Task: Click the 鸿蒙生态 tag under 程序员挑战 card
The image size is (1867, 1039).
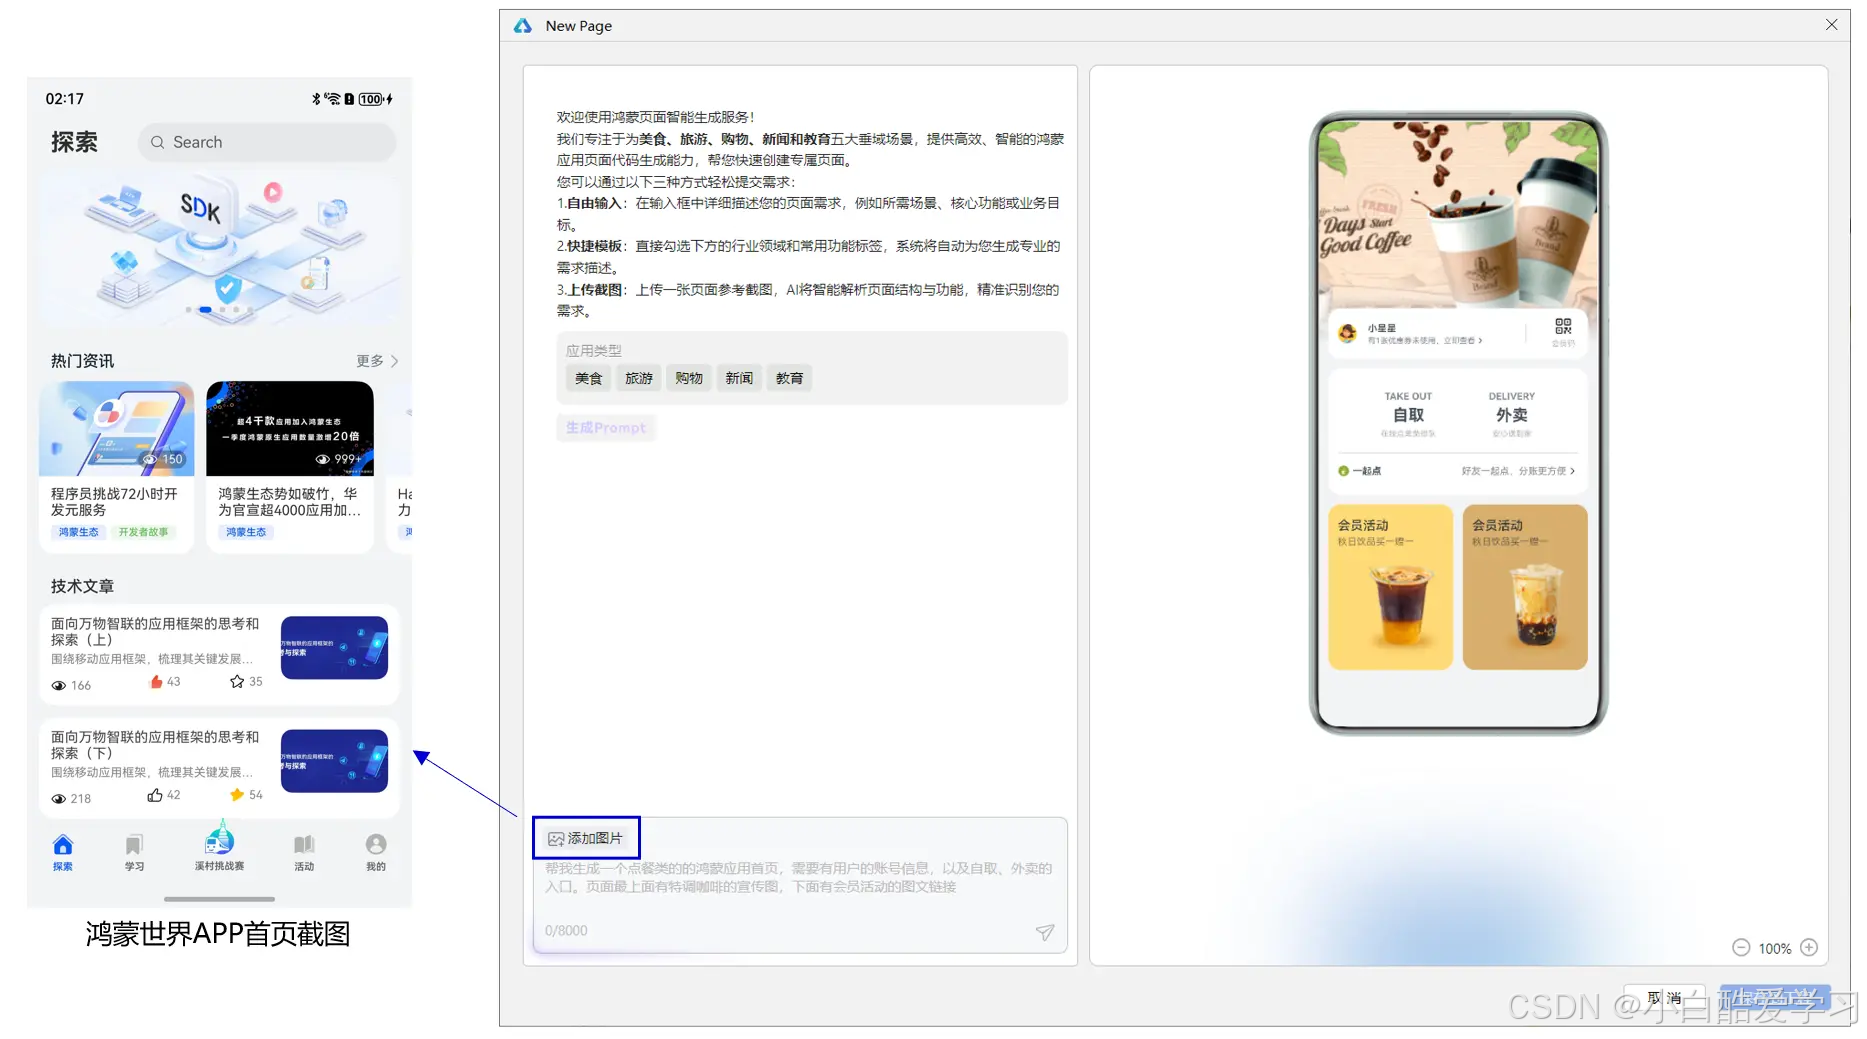Action: tap(78, 532)
